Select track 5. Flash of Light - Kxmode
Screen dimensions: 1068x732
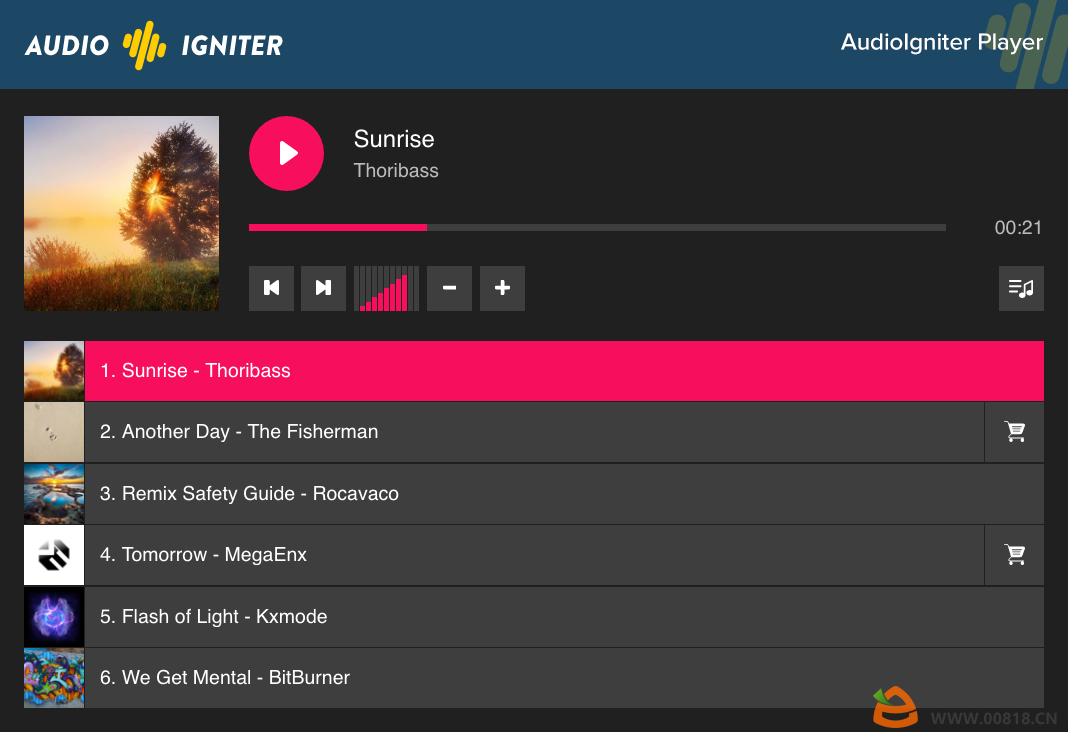click(564, 616)
